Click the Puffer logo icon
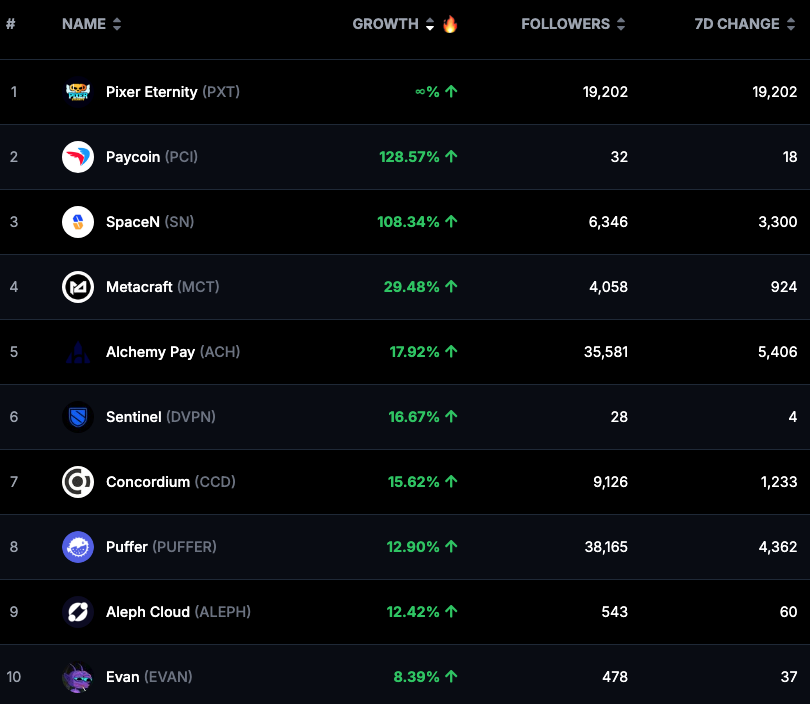Viewport: 810px width, 704px height. 78,547
